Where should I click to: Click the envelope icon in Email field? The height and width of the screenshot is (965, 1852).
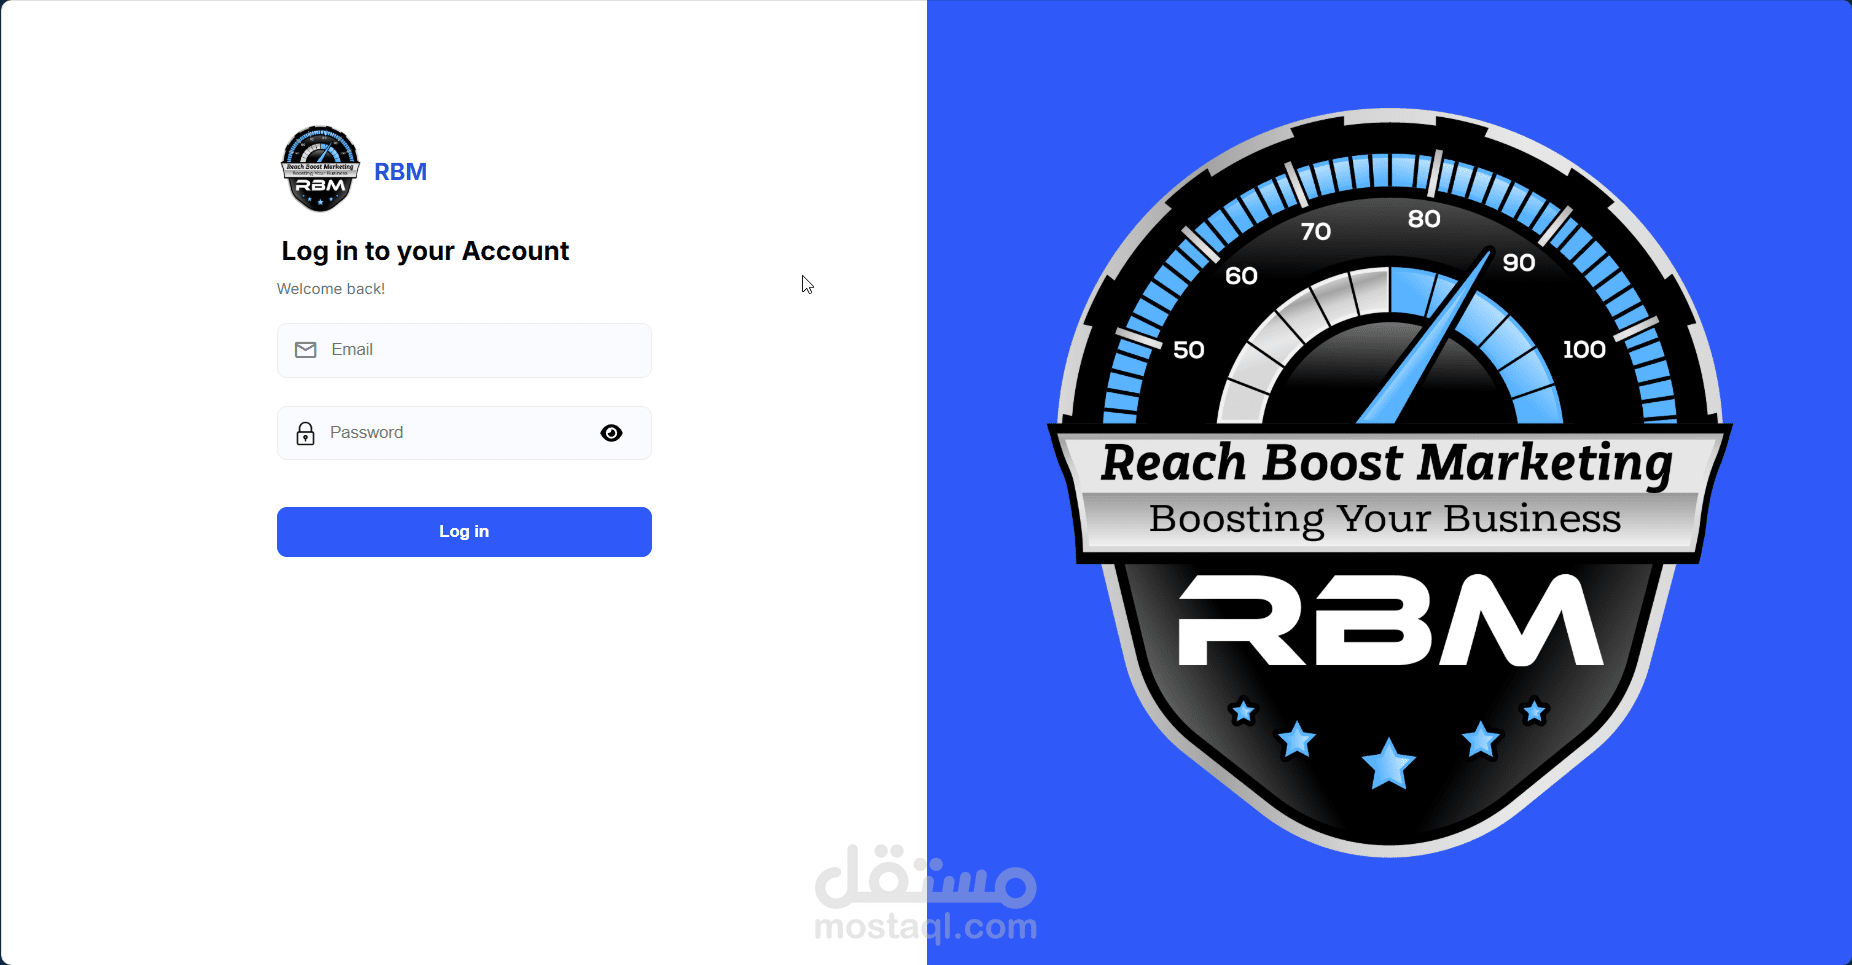[306, 350]
